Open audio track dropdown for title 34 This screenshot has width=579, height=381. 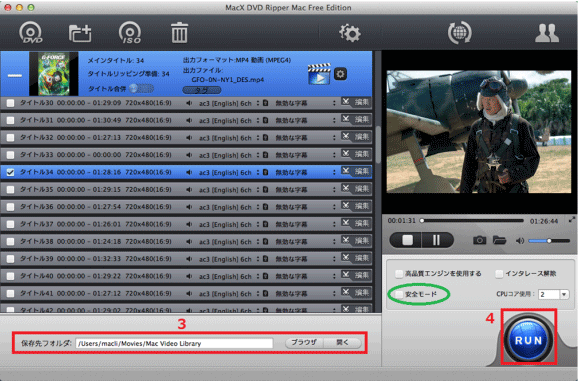[258, 172]
